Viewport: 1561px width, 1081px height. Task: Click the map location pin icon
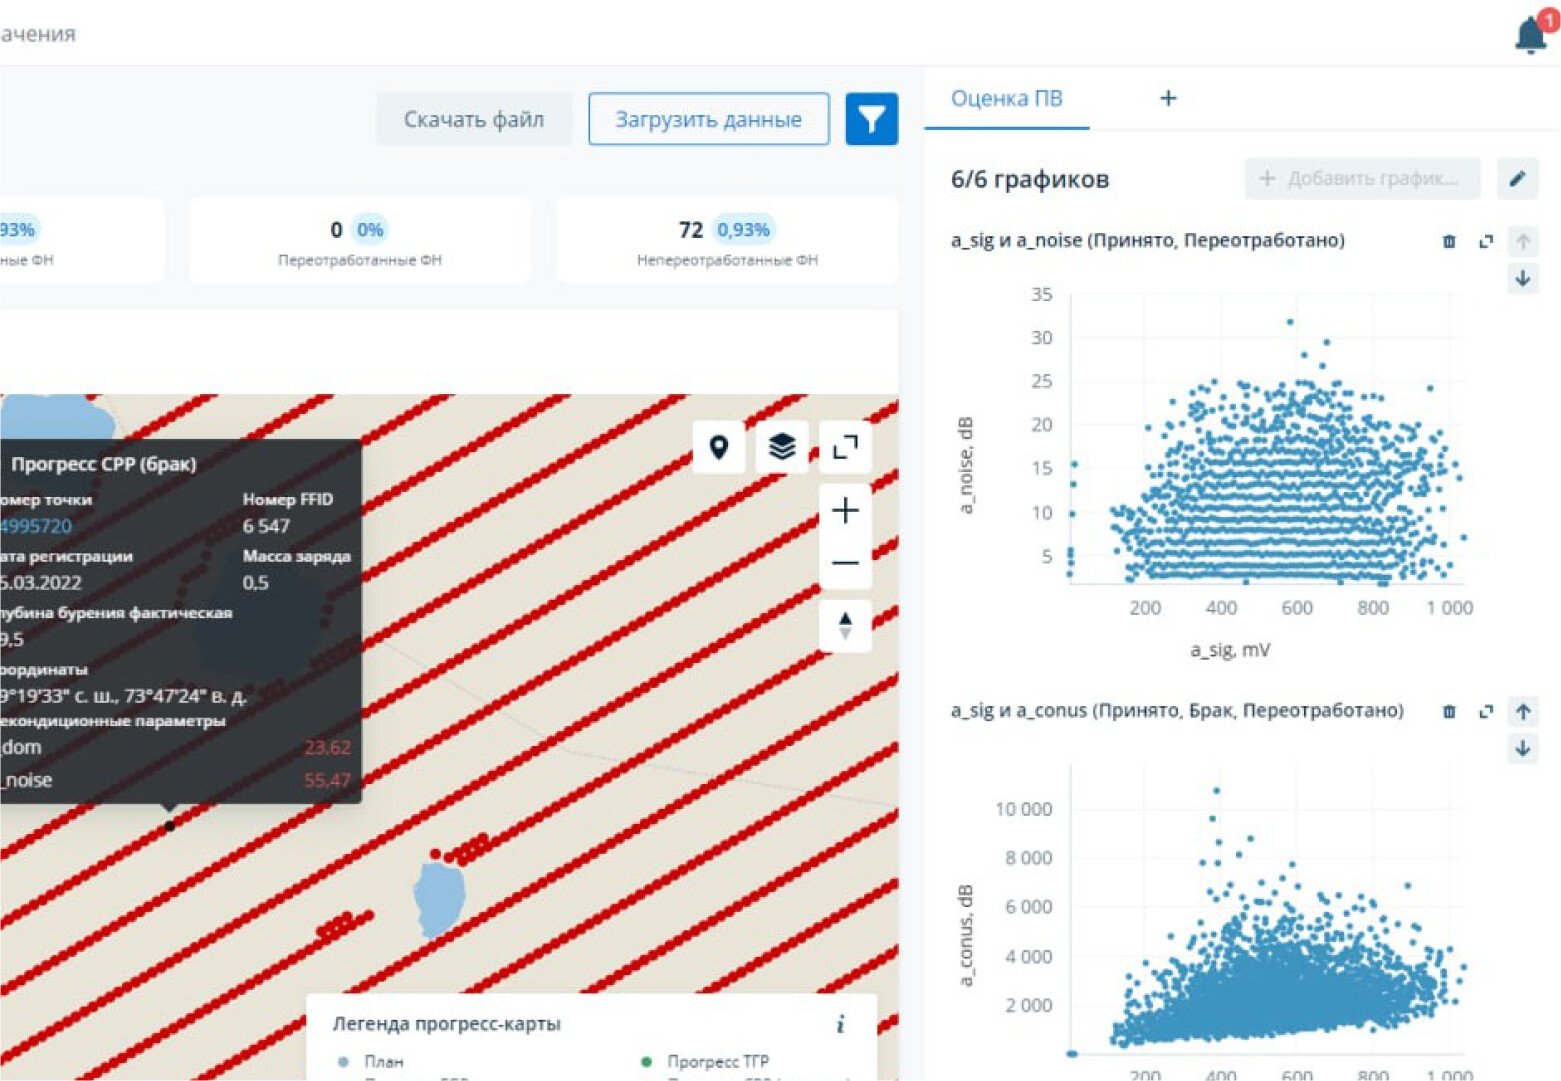coord(718,447)
